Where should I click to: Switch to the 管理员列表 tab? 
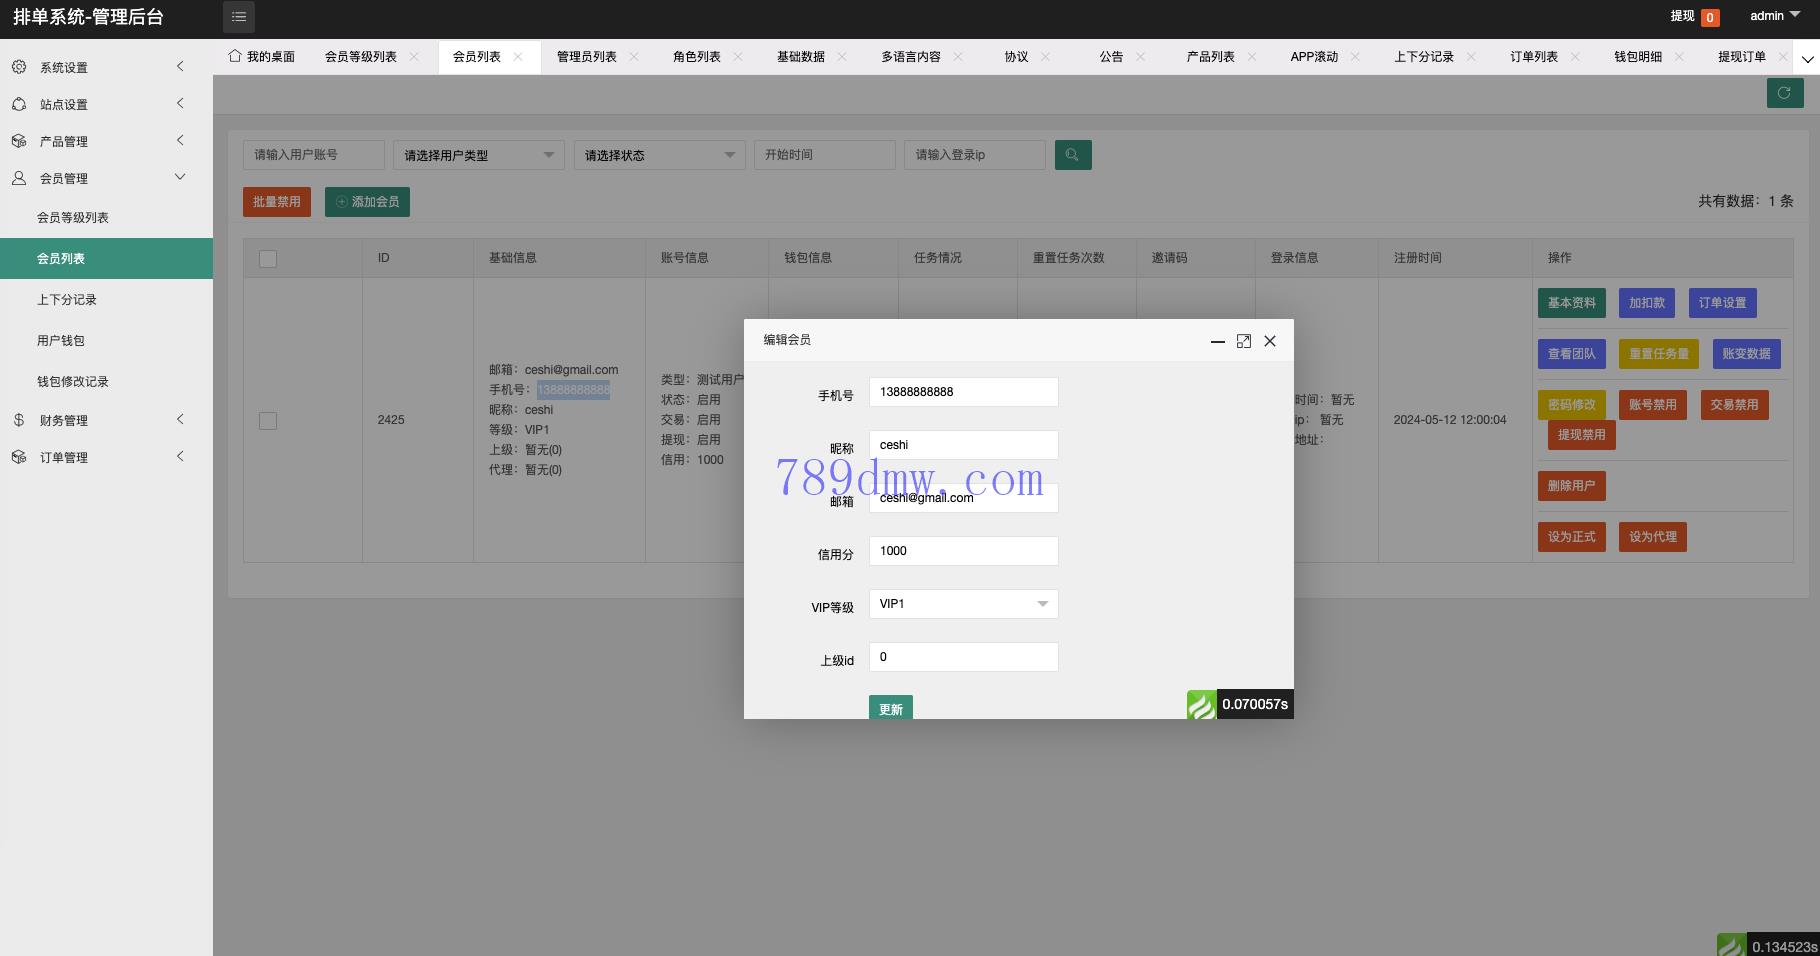pyautogui.click(x=586, y=57)
